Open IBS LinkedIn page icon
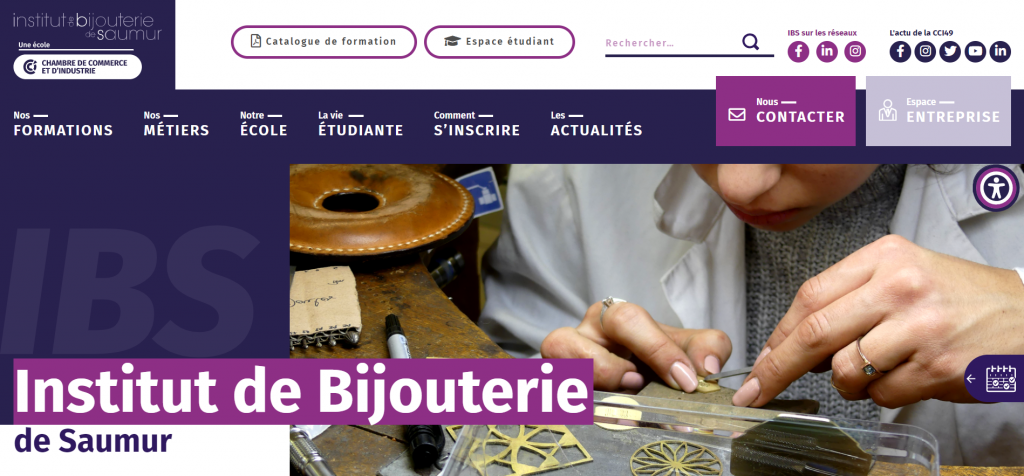The image size is (1024, 476). click(x=827, y=52)
